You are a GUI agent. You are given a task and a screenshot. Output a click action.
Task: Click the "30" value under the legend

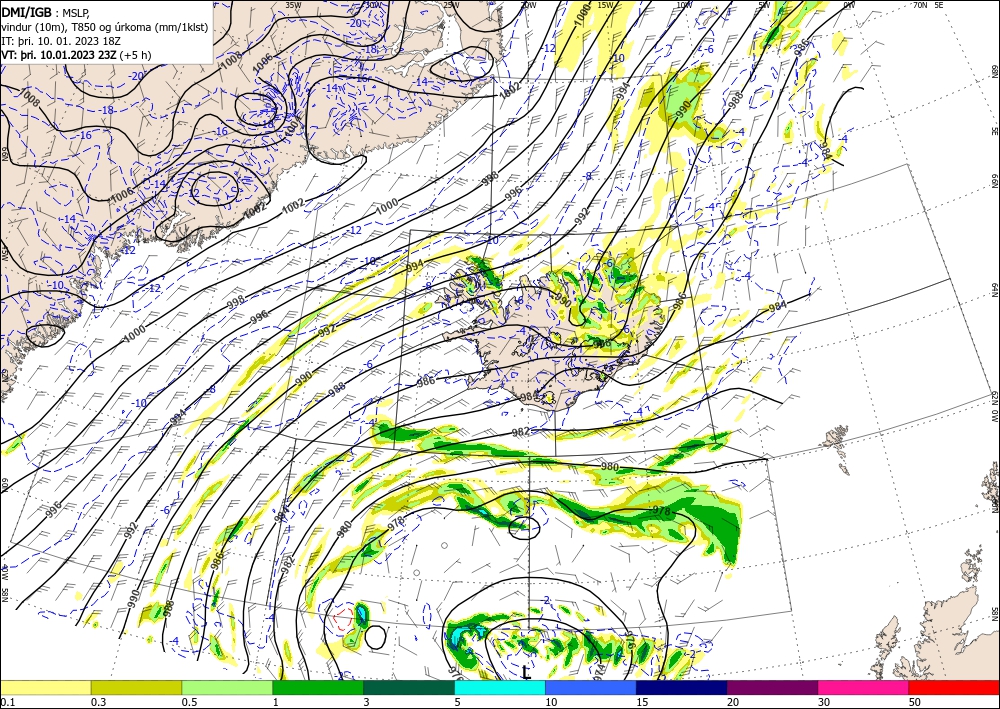click(x=824, y=701)
